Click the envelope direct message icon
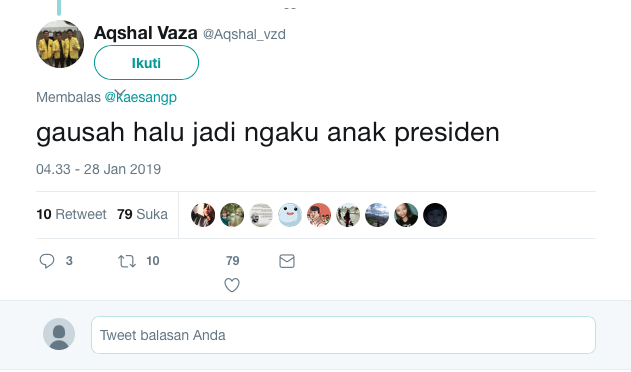This screenshot has width=631, height=372. click(287, 261)
